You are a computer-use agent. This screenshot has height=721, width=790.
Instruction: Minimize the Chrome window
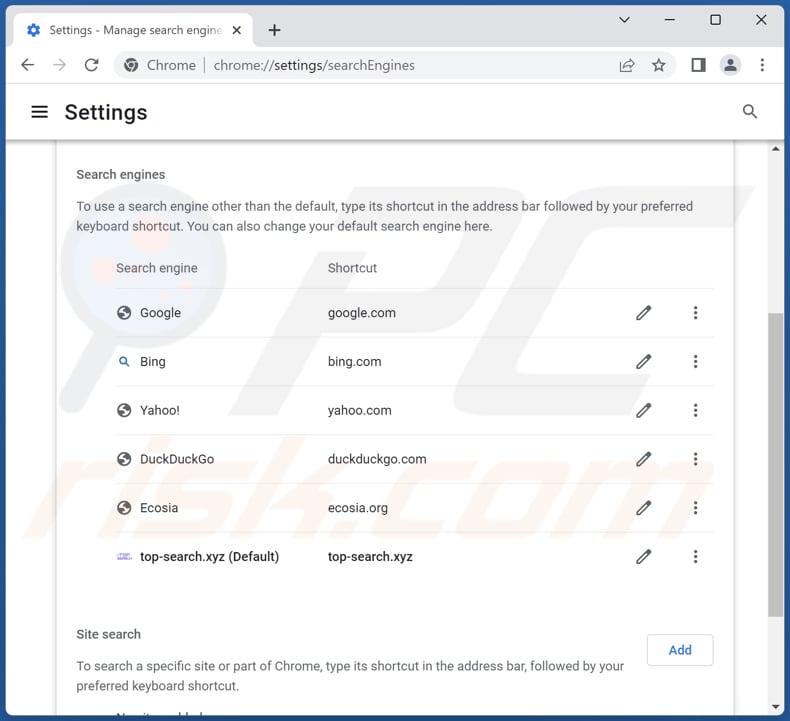(670, 20)
